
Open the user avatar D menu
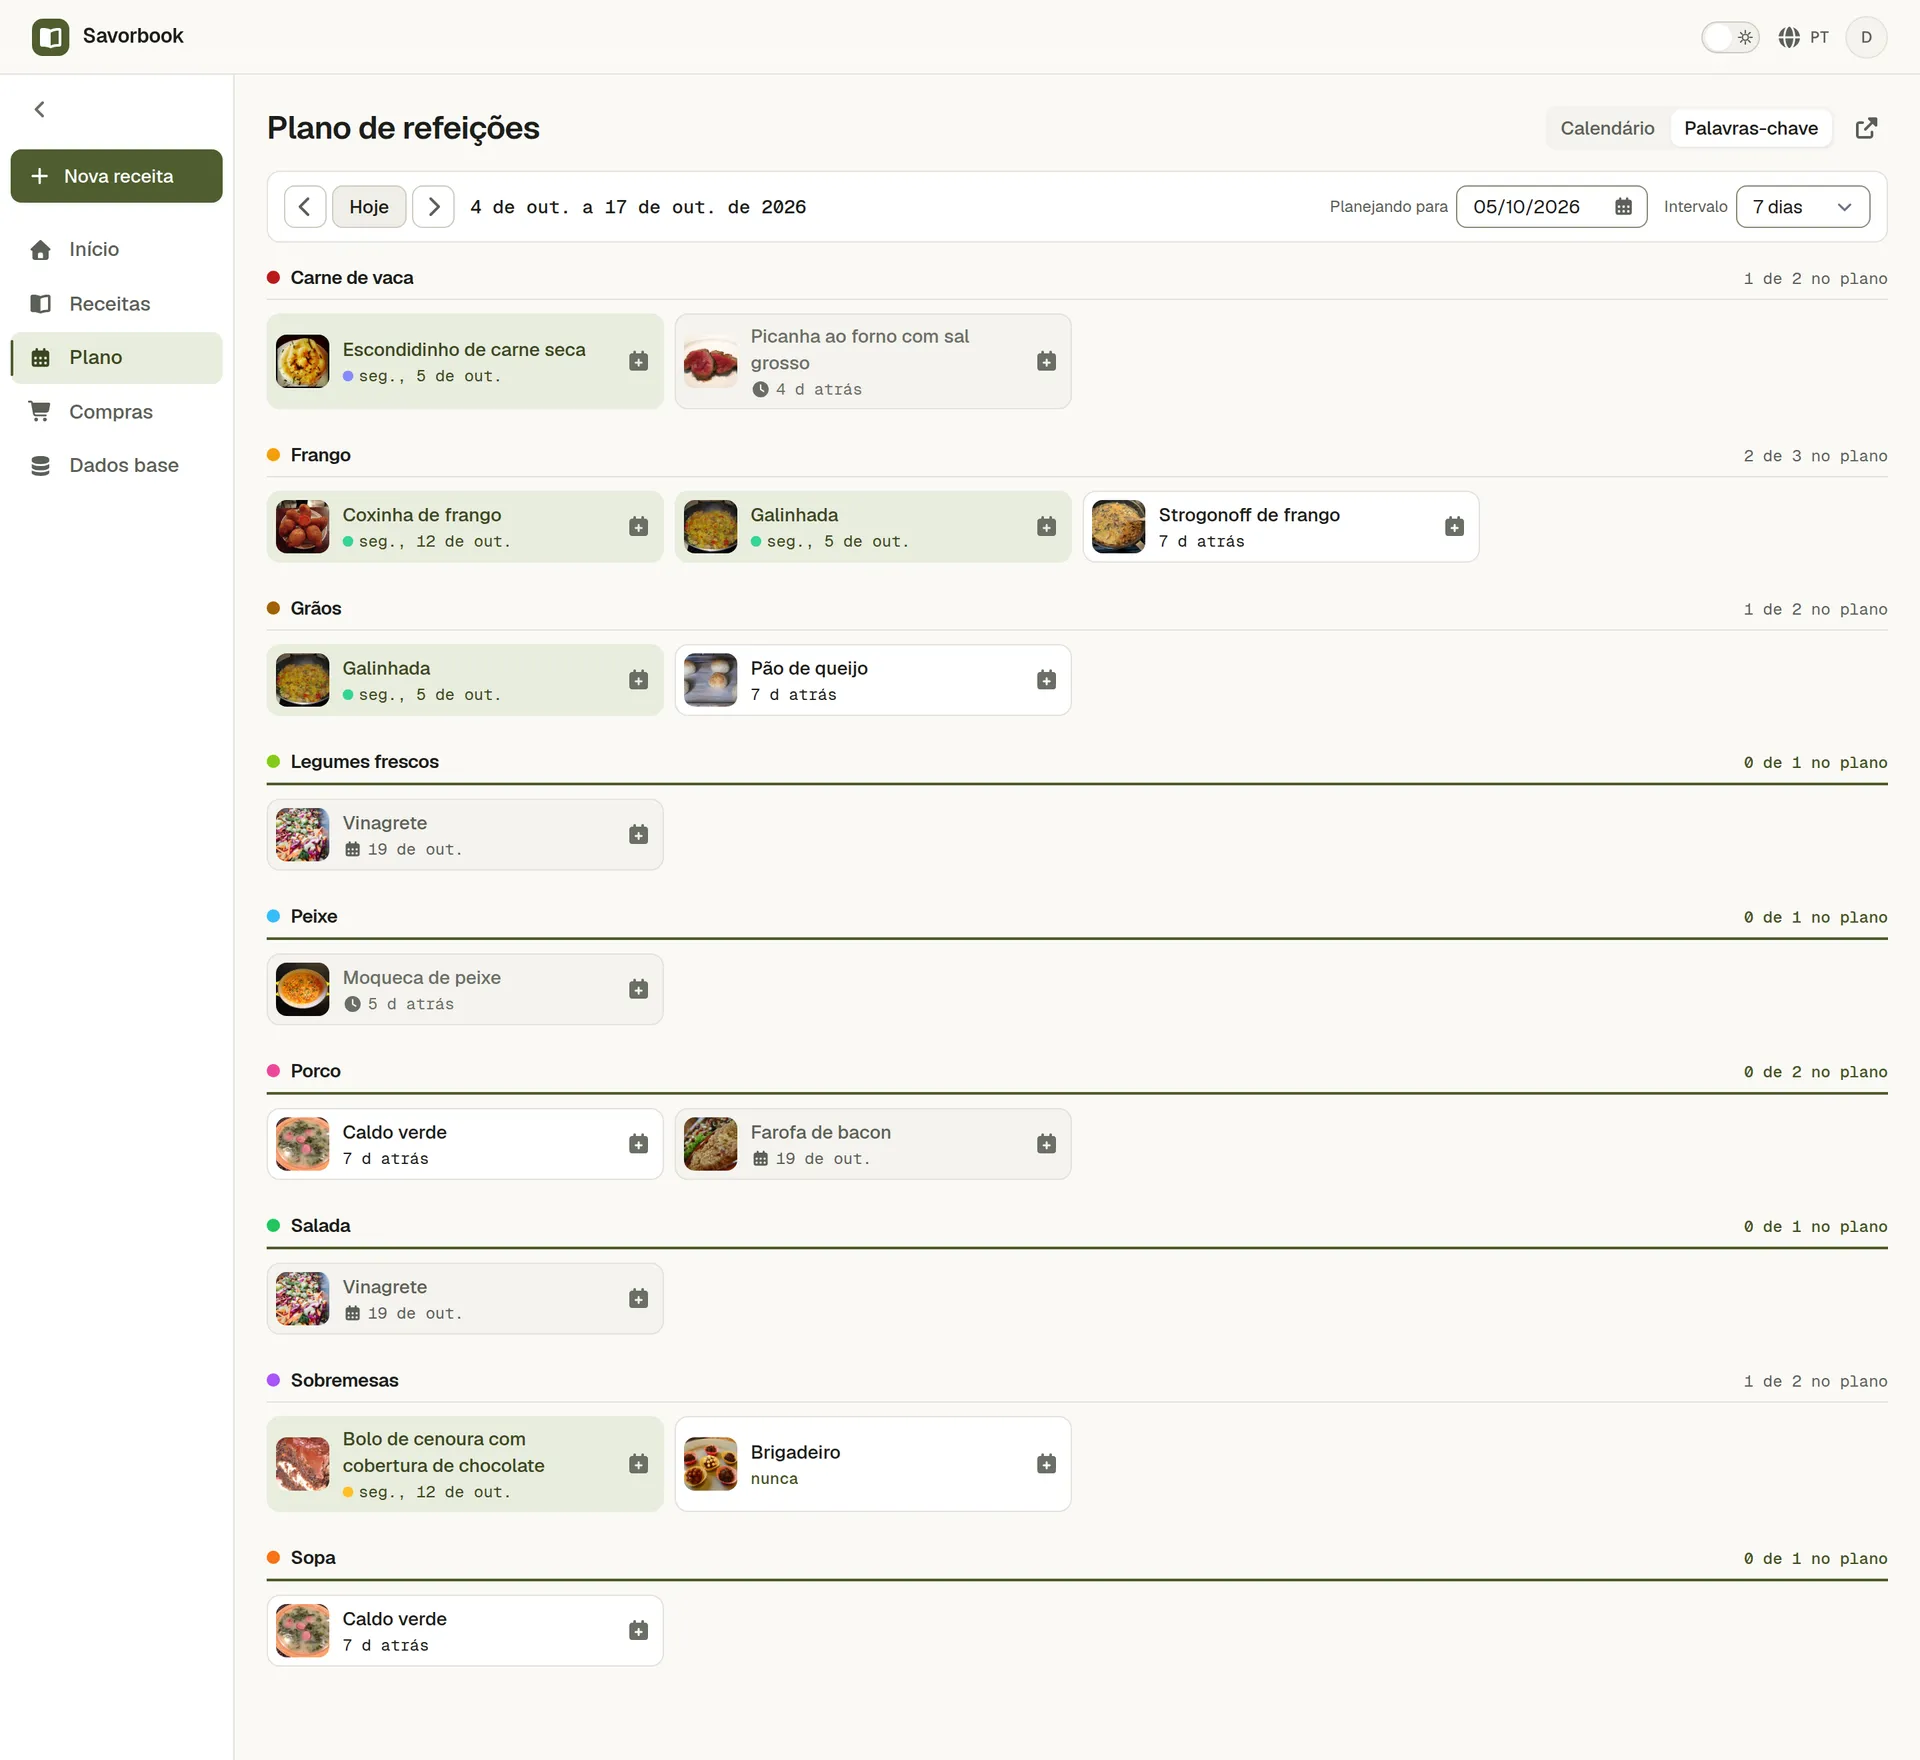click(x=1866, y=37)
